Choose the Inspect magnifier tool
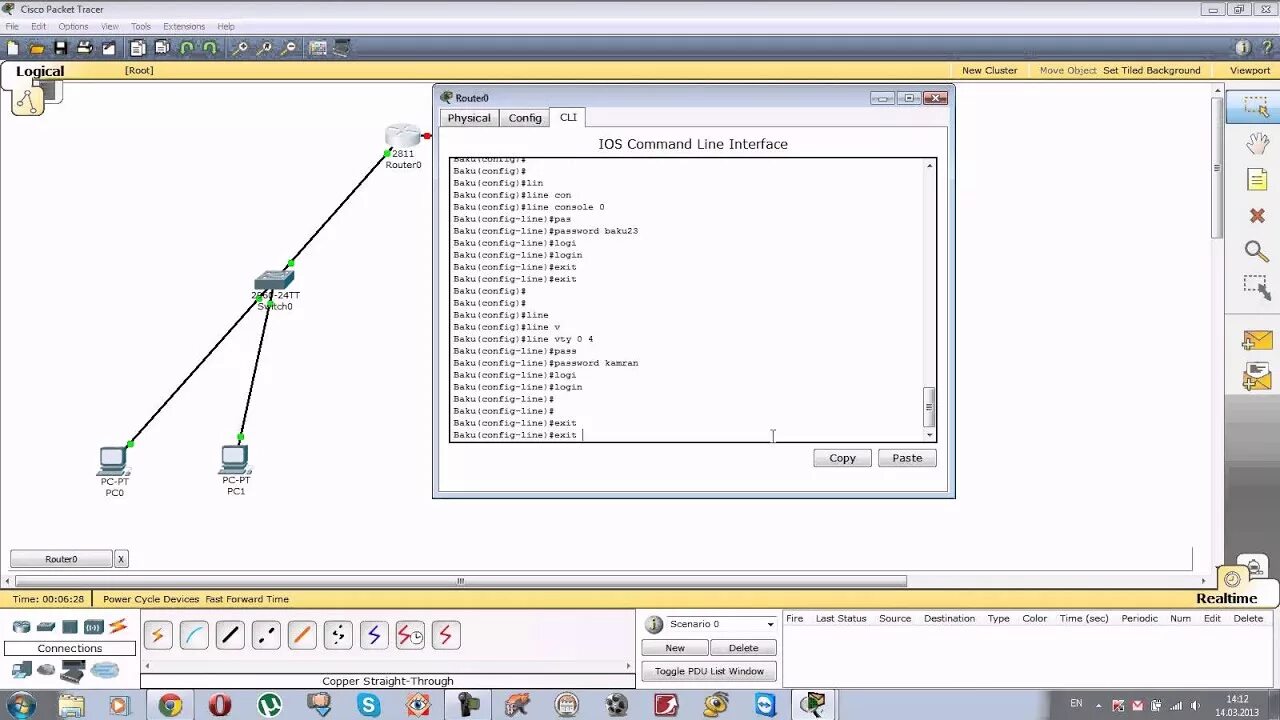This screenshot has height=720, width=1280. [1257, 251]
